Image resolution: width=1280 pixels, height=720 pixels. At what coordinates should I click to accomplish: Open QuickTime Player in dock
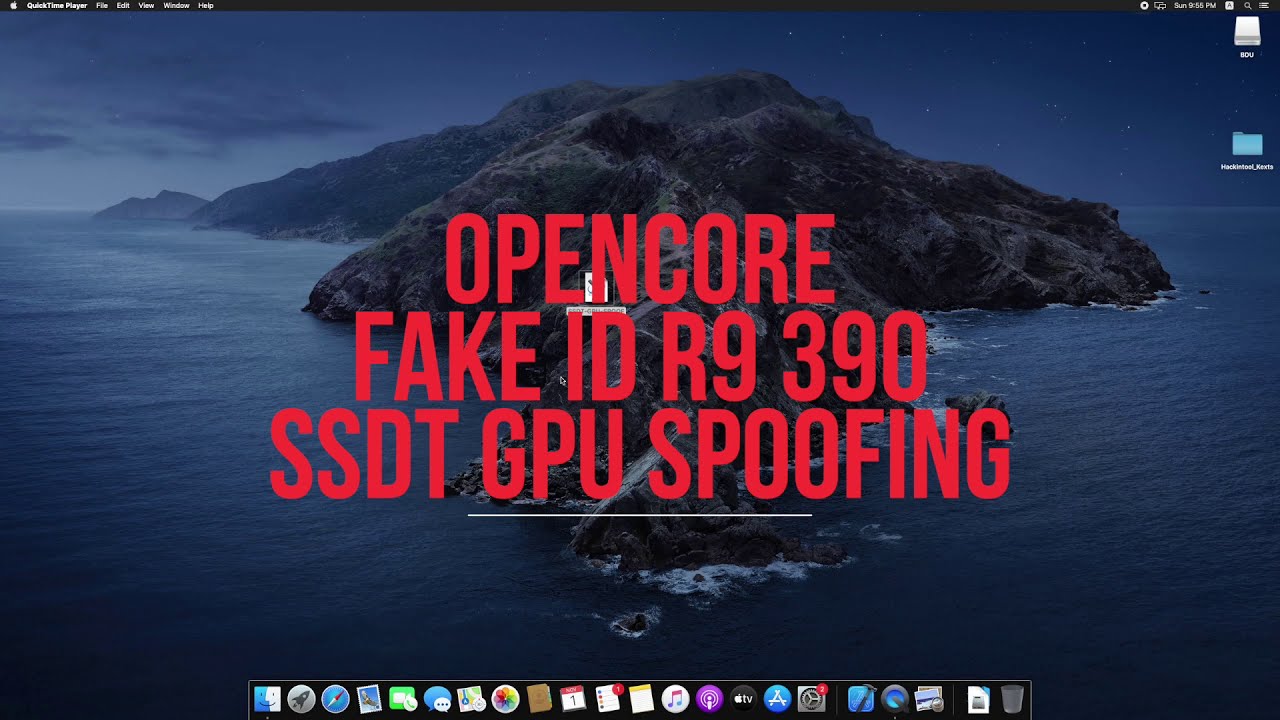point(895,699)
